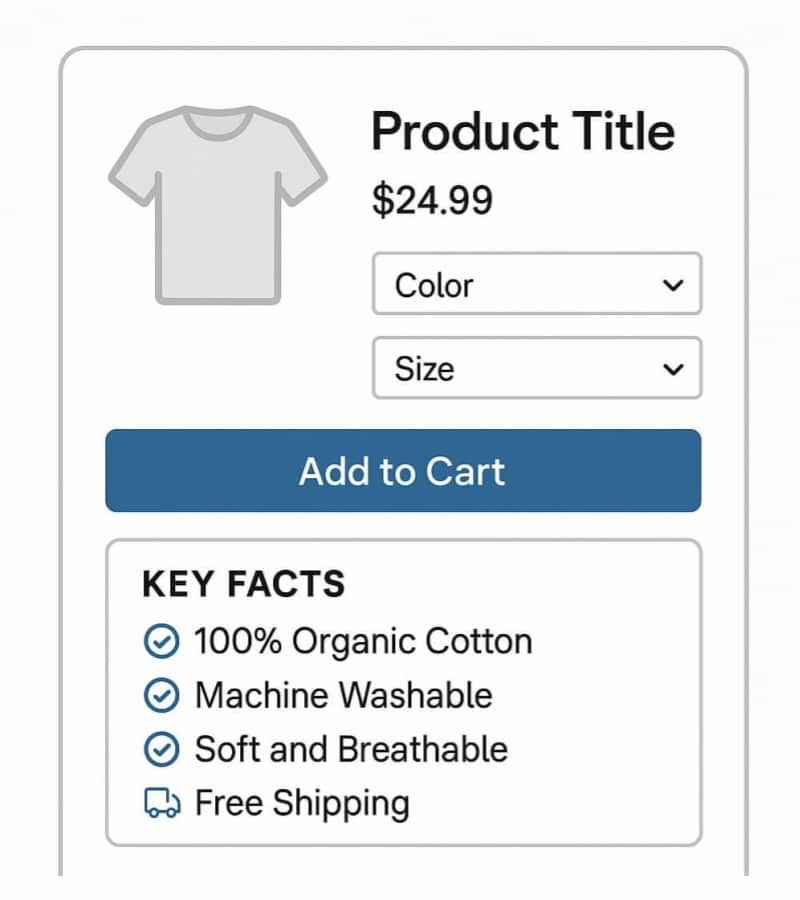Click the Soft and Breathable text

click(x=351, y=749)
